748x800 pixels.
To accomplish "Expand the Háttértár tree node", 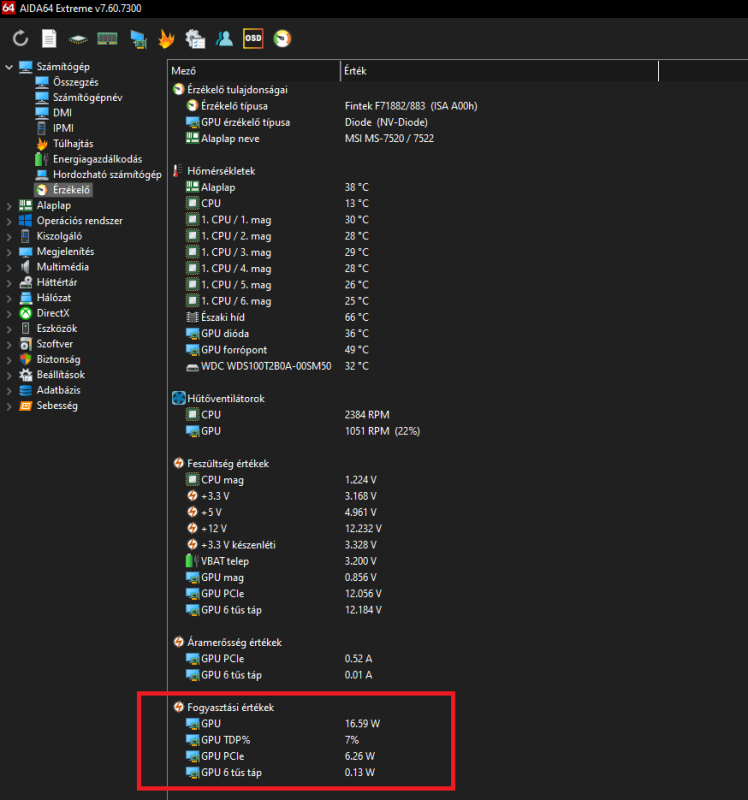I will coord(9,283).
